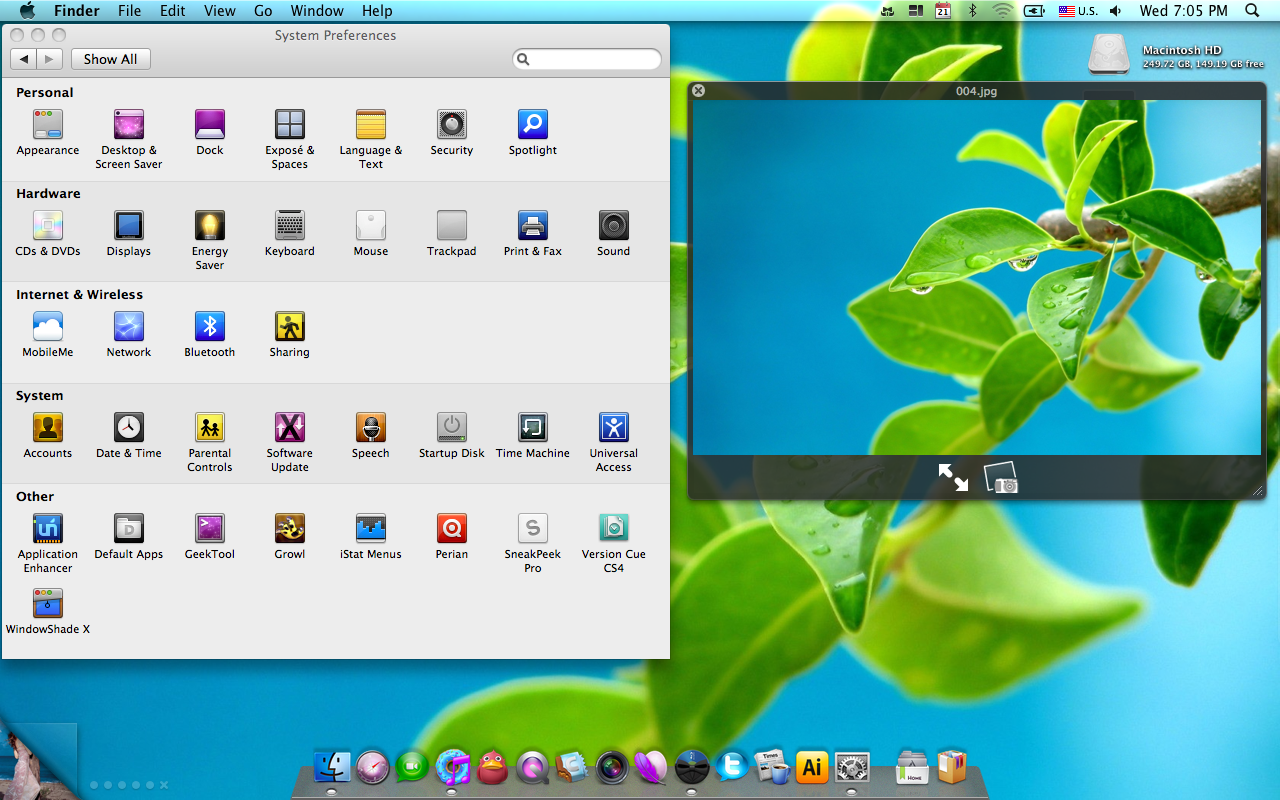Viewport: 1280px width, 800px height.
Task: Open Mouse preferences
Action: click(371, 233)
